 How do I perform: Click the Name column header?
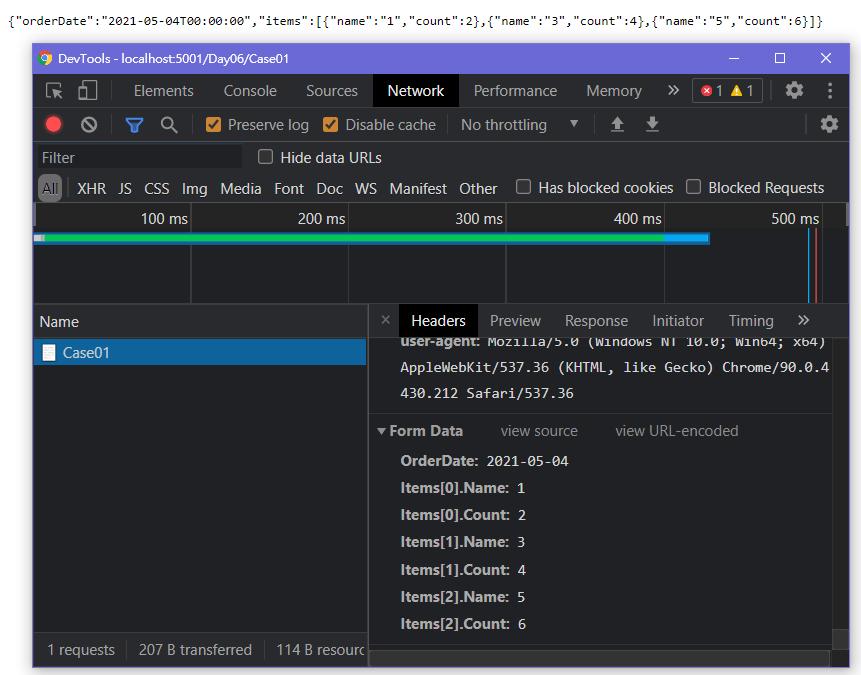tap(59, 321)
